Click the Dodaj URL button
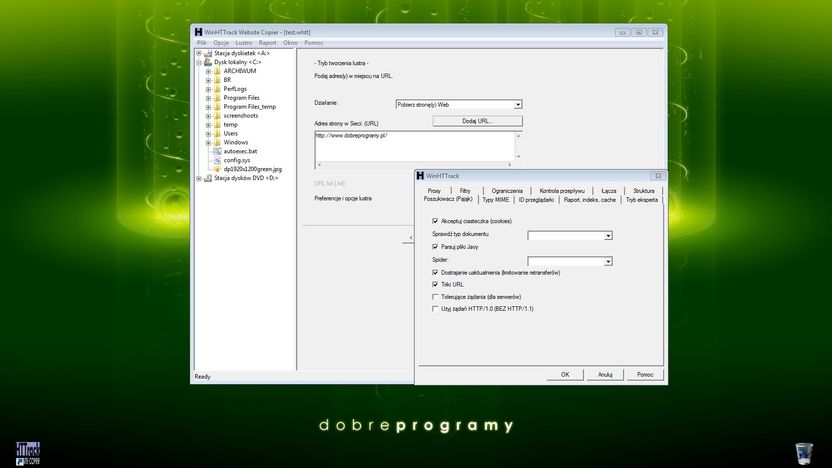Screen dimensions: 832x468 point(478,121)
